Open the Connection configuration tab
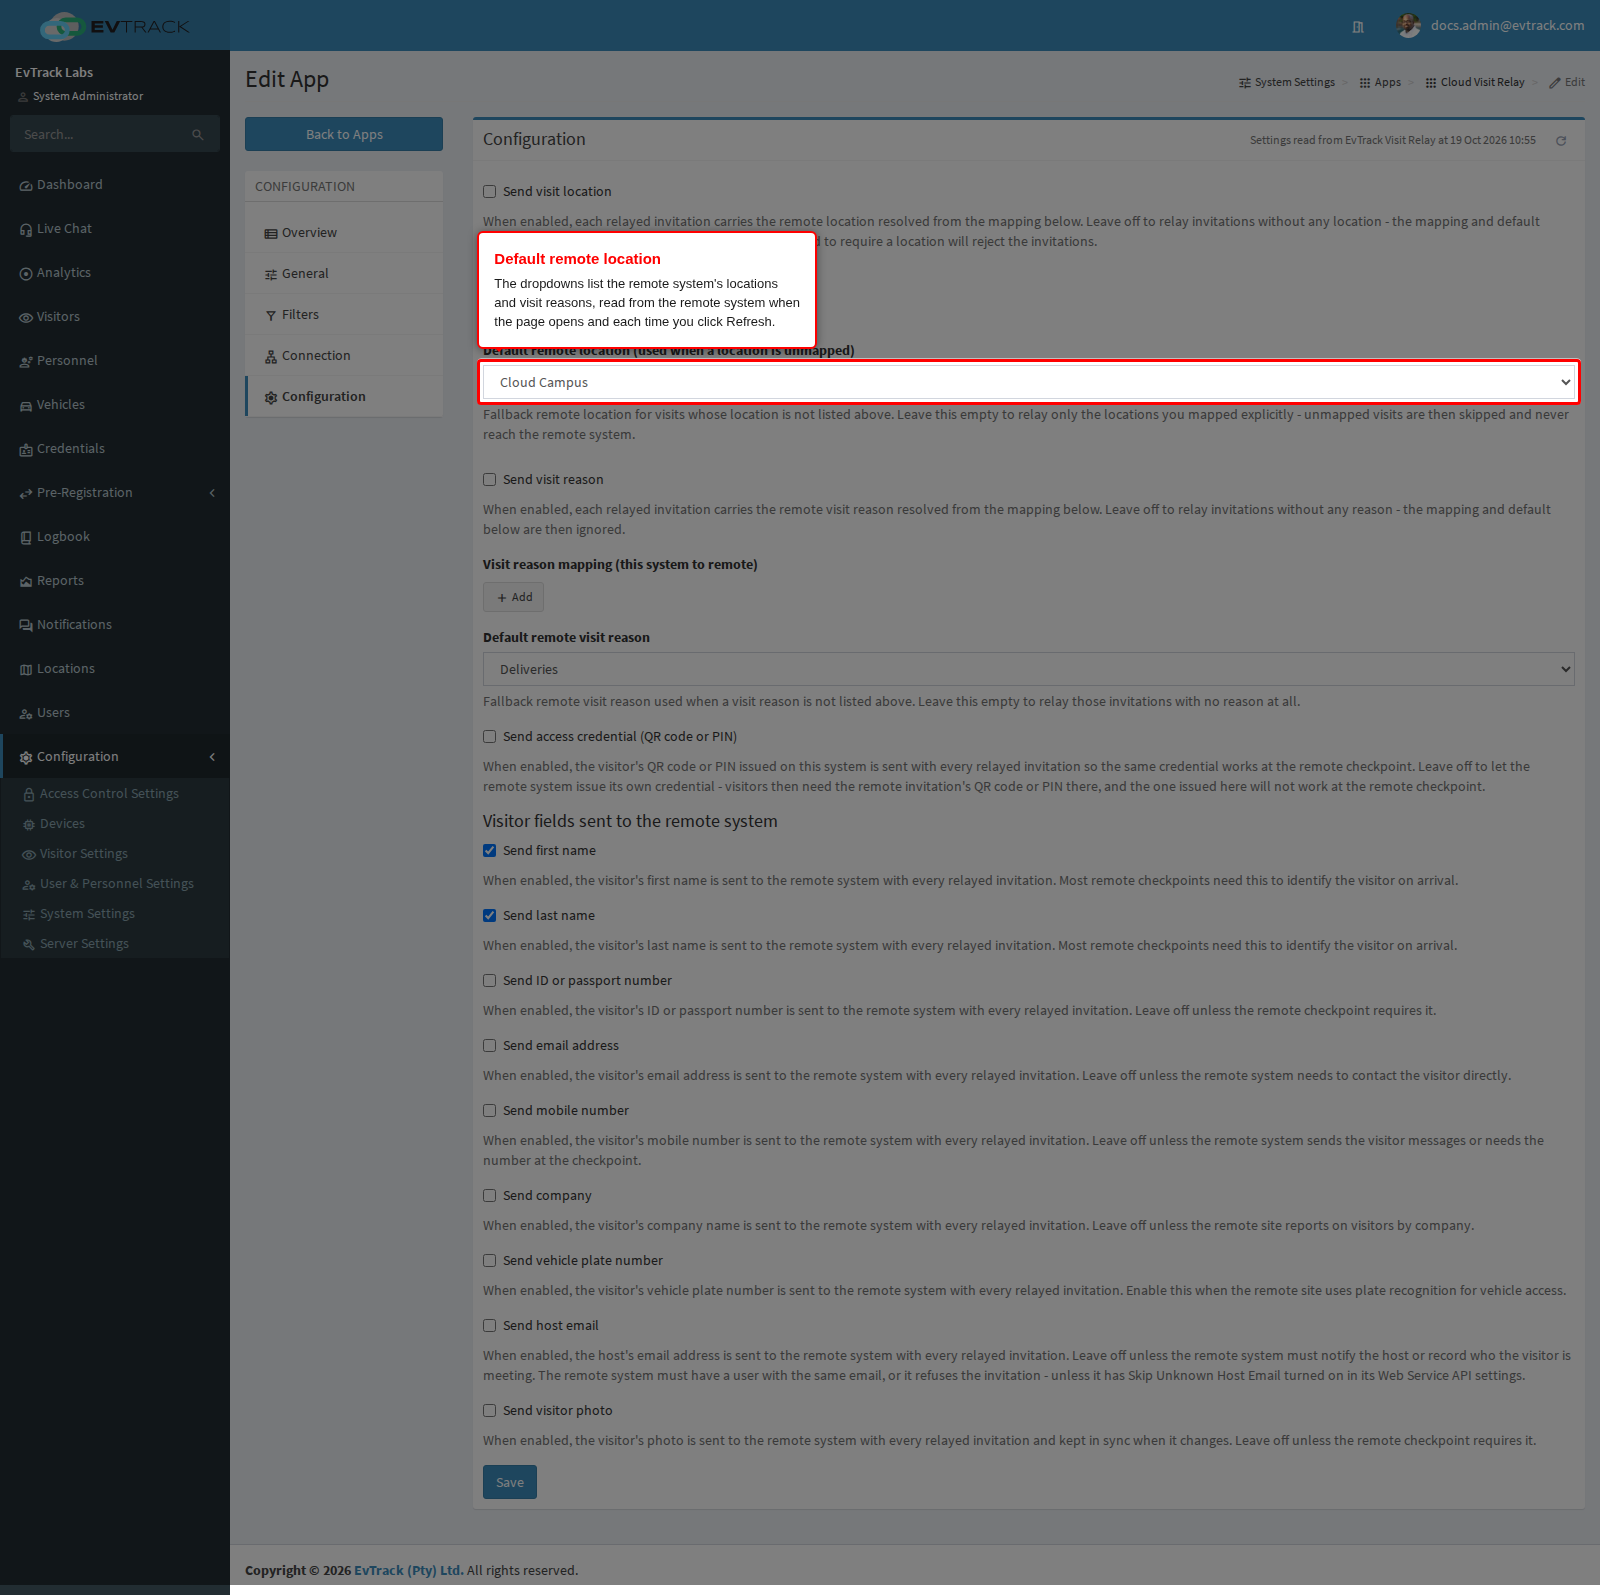Screen dimensions: 1600x1595 [344, 356]
